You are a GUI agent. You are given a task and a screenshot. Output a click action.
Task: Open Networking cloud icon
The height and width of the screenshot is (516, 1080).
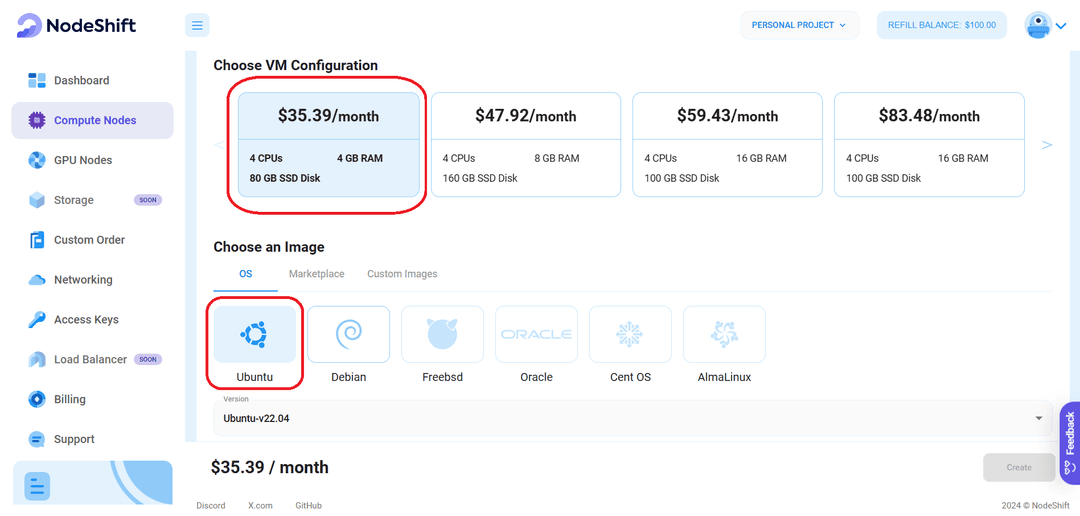click(x=37, y=280)
